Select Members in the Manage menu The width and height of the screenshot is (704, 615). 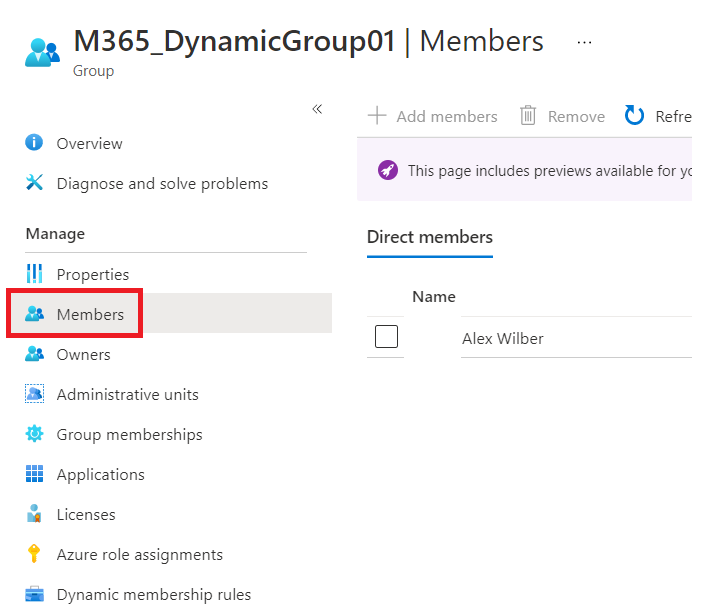pyautogui.click(x=90, y=314)
